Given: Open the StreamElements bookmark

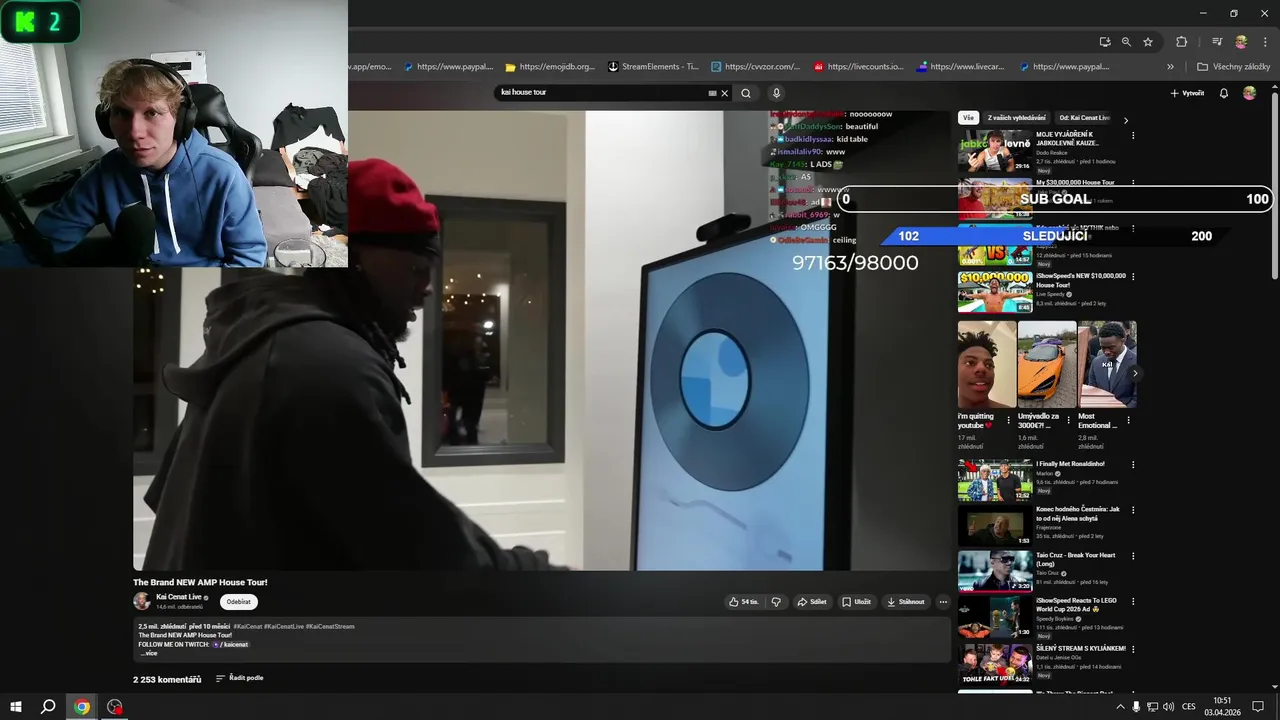Looking at the screenshot, I should click(x=653, y=67).
